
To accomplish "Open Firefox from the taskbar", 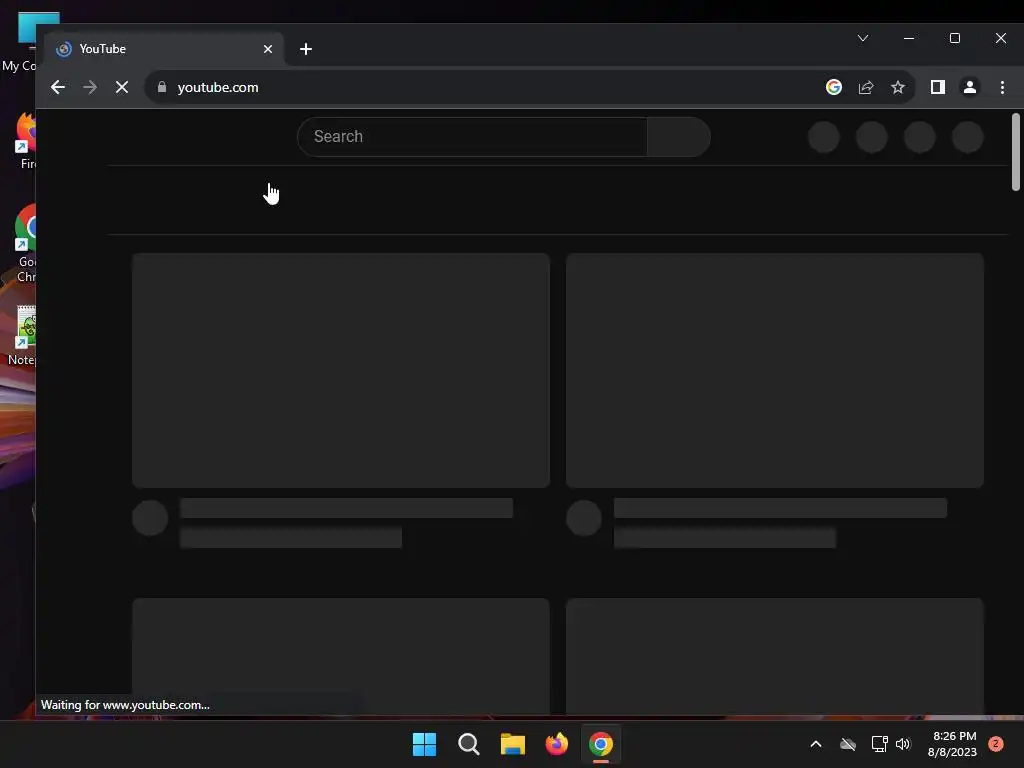I will point(556,744).
